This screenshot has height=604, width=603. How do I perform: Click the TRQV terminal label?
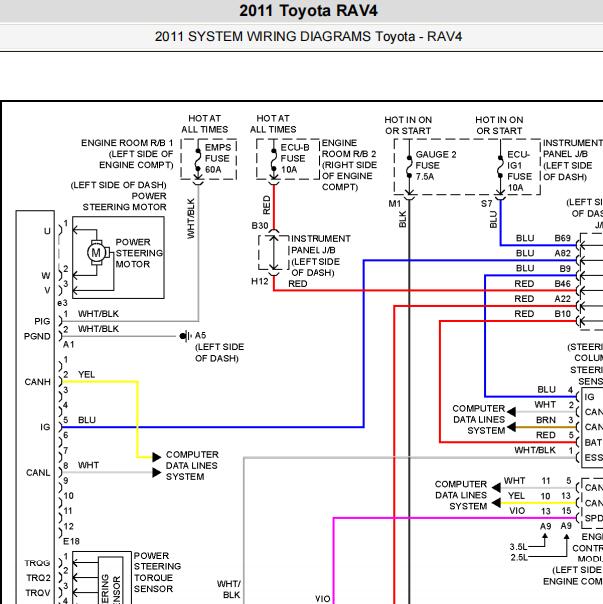tap(38, 593)
